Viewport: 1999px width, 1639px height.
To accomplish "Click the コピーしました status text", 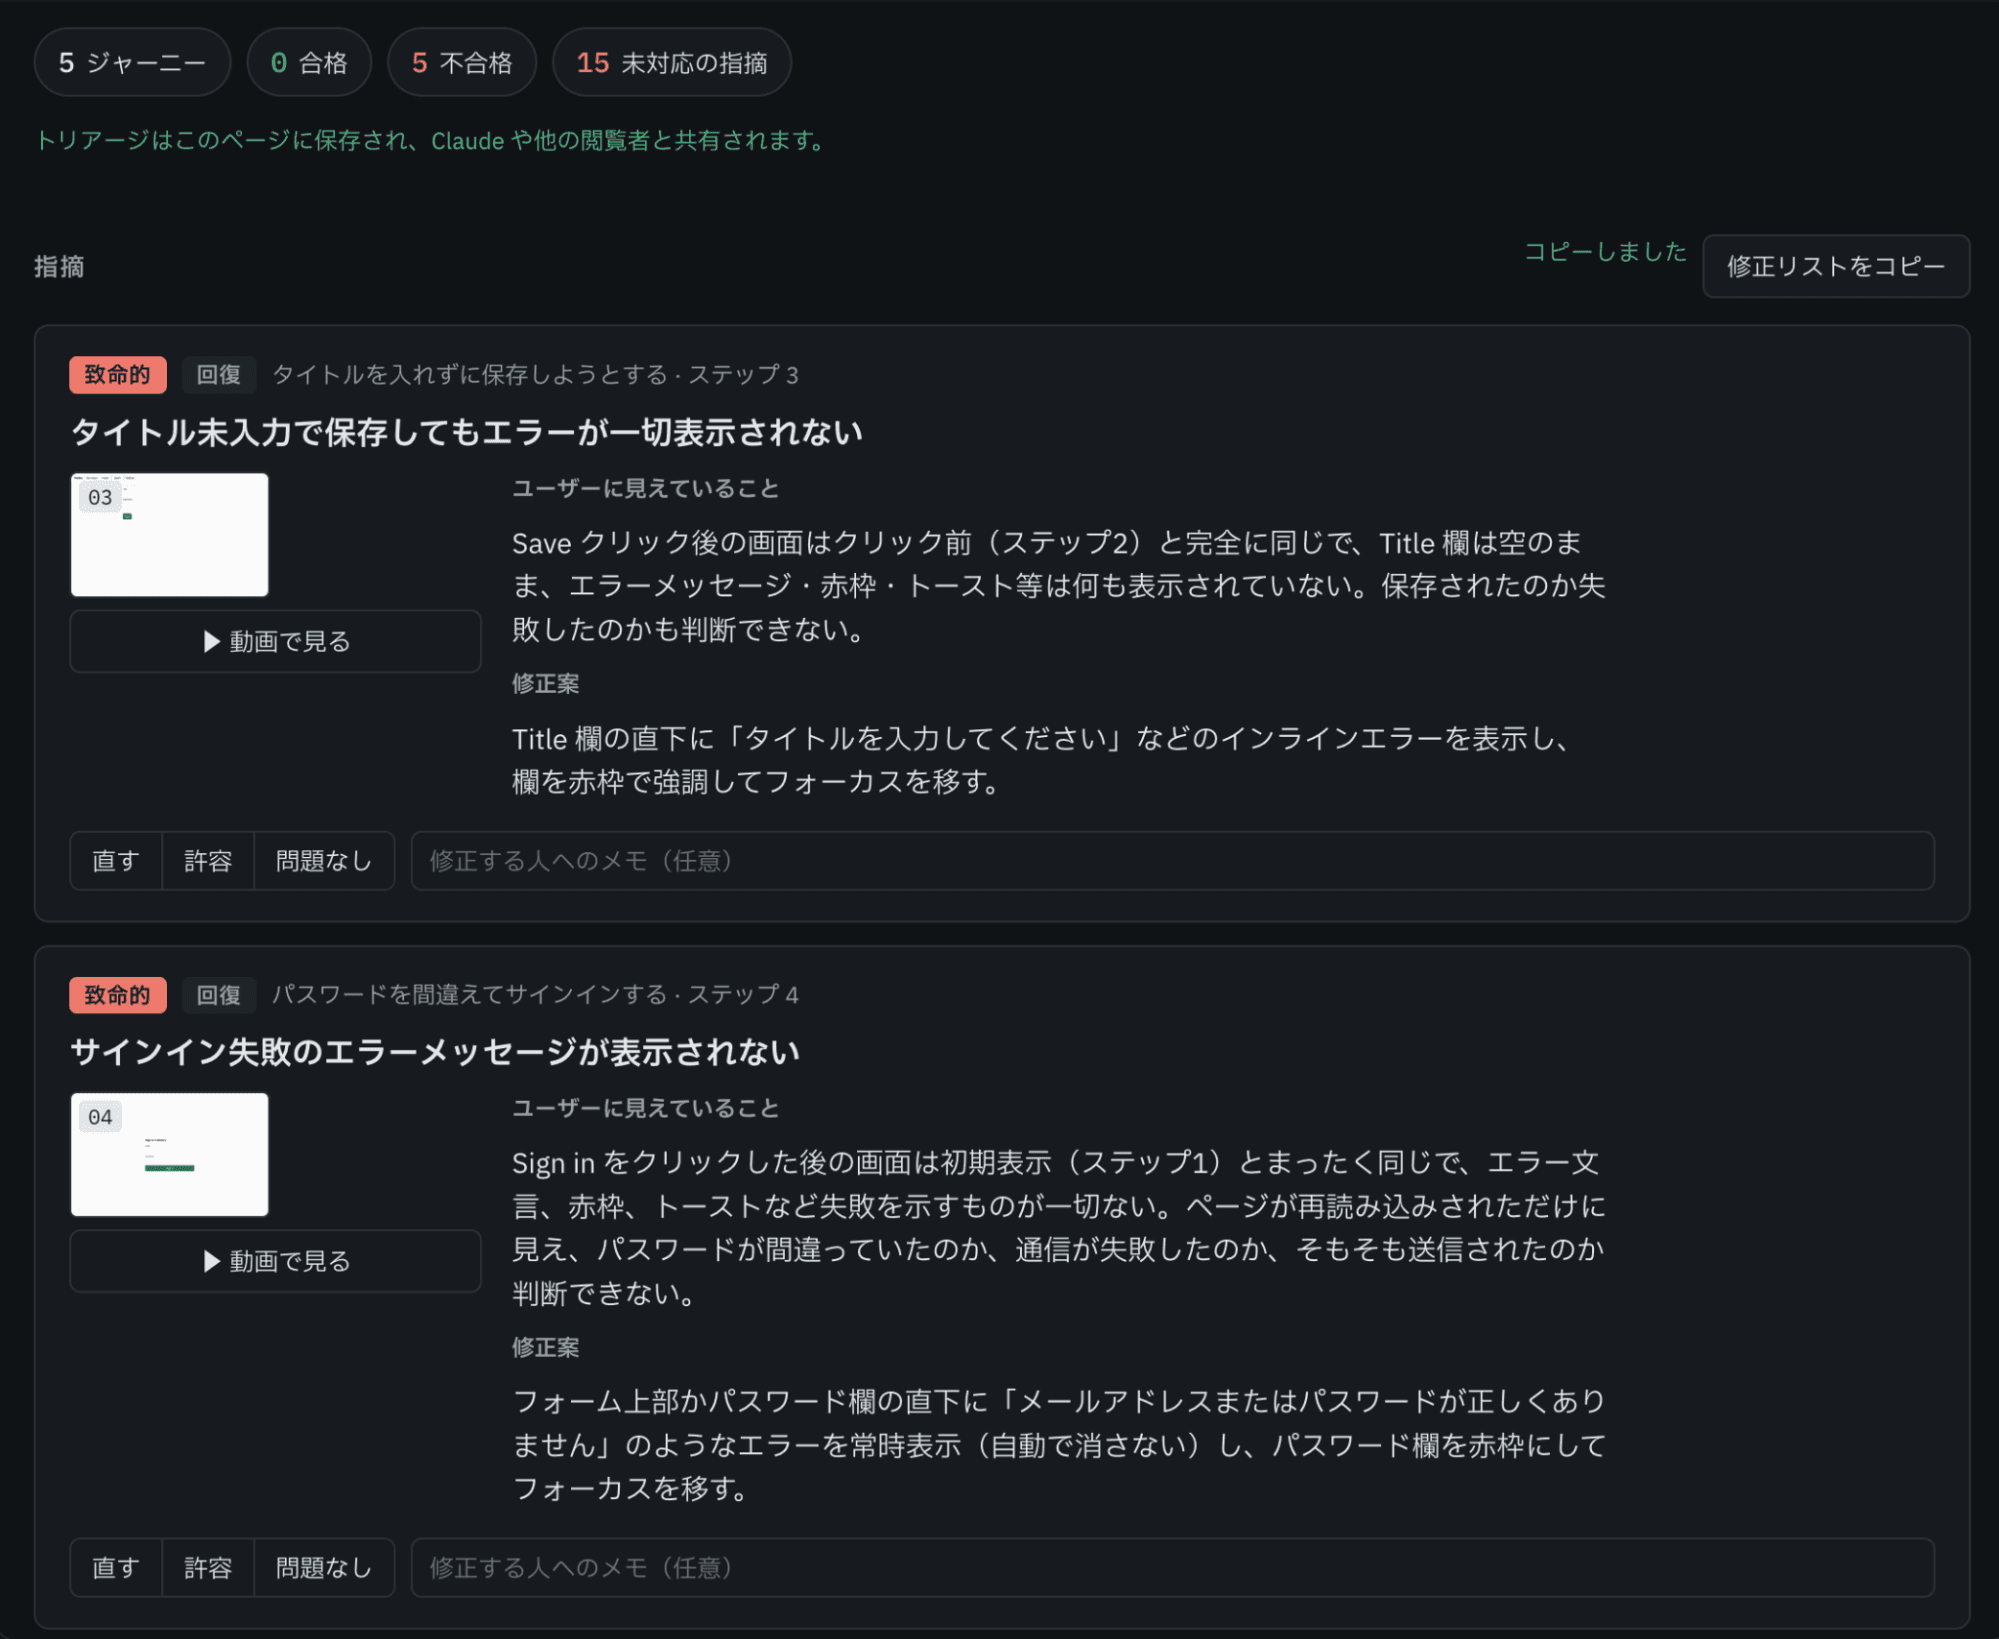I will point(1605,252).
